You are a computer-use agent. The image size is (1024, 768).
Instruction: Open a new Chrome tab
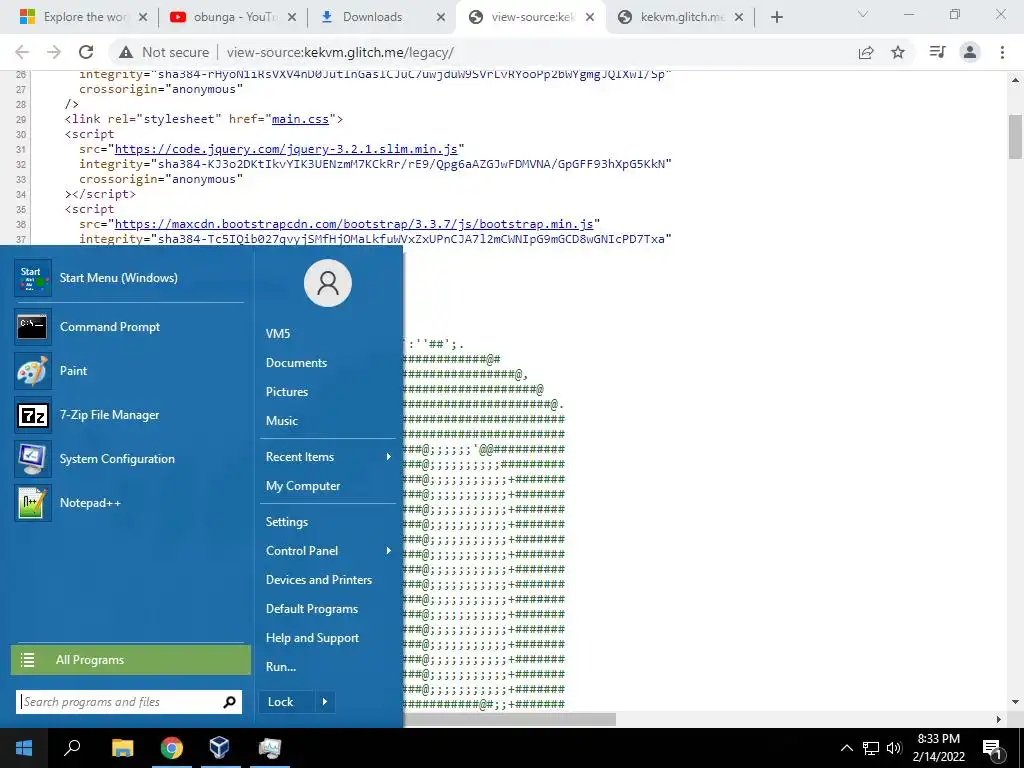click(x=776, y=18)
